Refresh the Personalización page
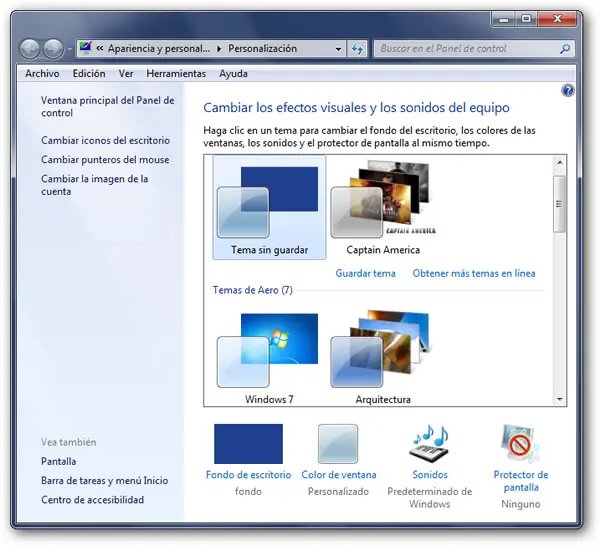 coord(357,49)
